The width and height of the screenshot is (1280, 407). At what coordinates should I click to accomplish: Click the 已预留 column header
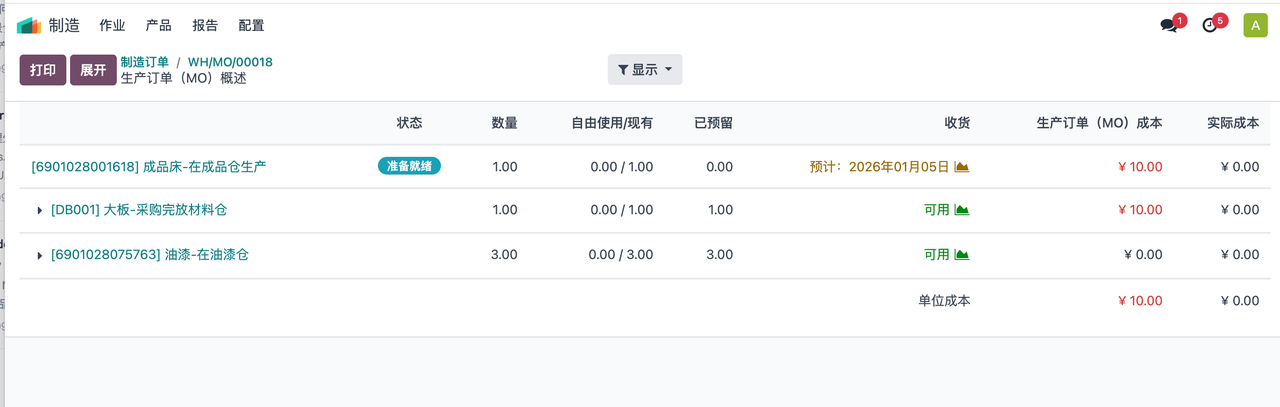coord(713,123)
